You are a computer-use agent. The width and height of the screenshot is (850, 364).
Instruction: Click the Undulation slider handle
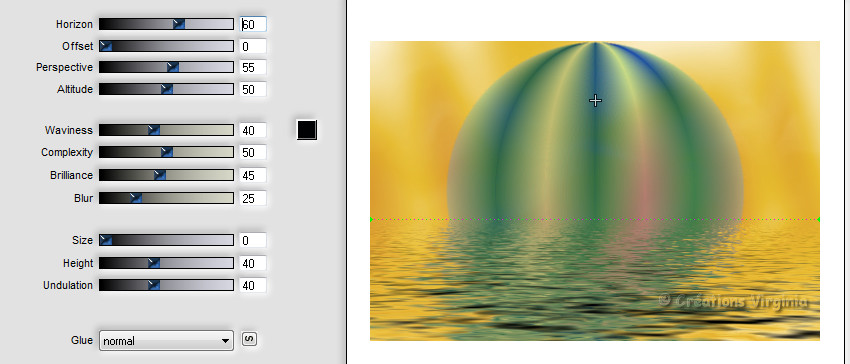click(154, 285)
